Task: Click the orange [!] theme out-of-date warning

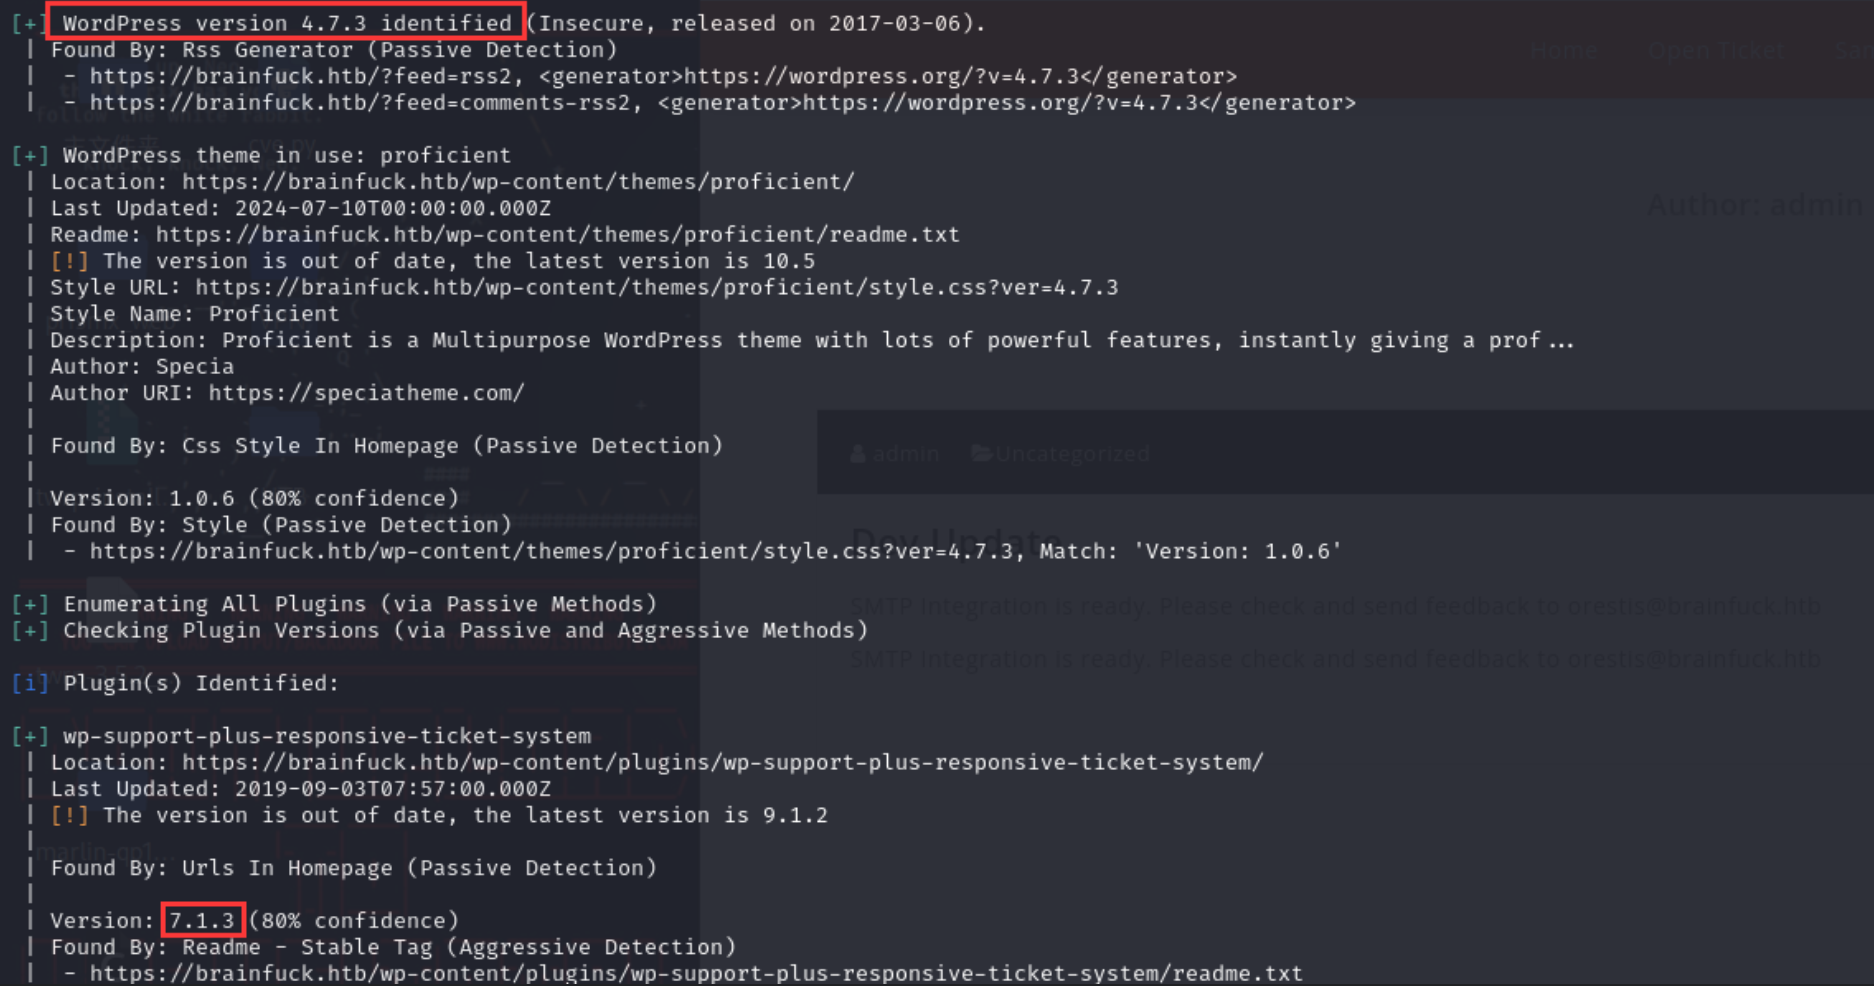Action: [x=70, y=261]
